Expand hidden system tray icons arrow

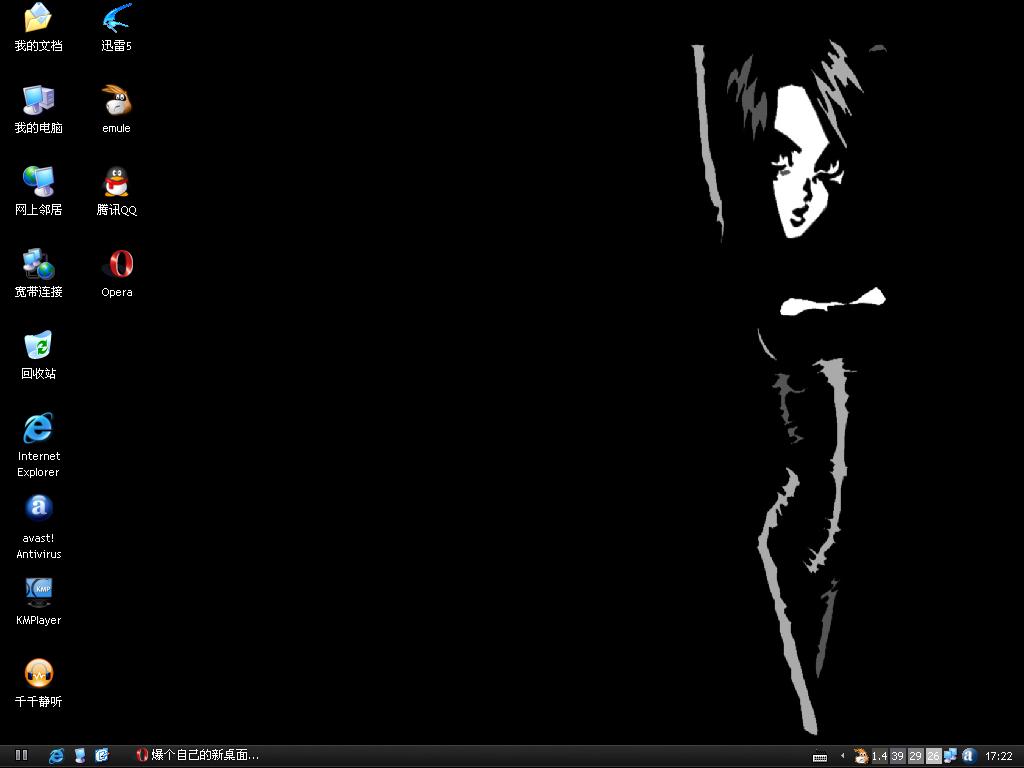coord(842,756)
